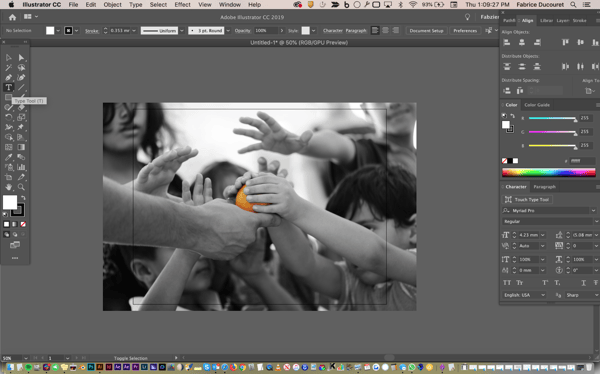Select the Line Segment tool
This screenshot has height=374, width=600.
tap(21, 87)
